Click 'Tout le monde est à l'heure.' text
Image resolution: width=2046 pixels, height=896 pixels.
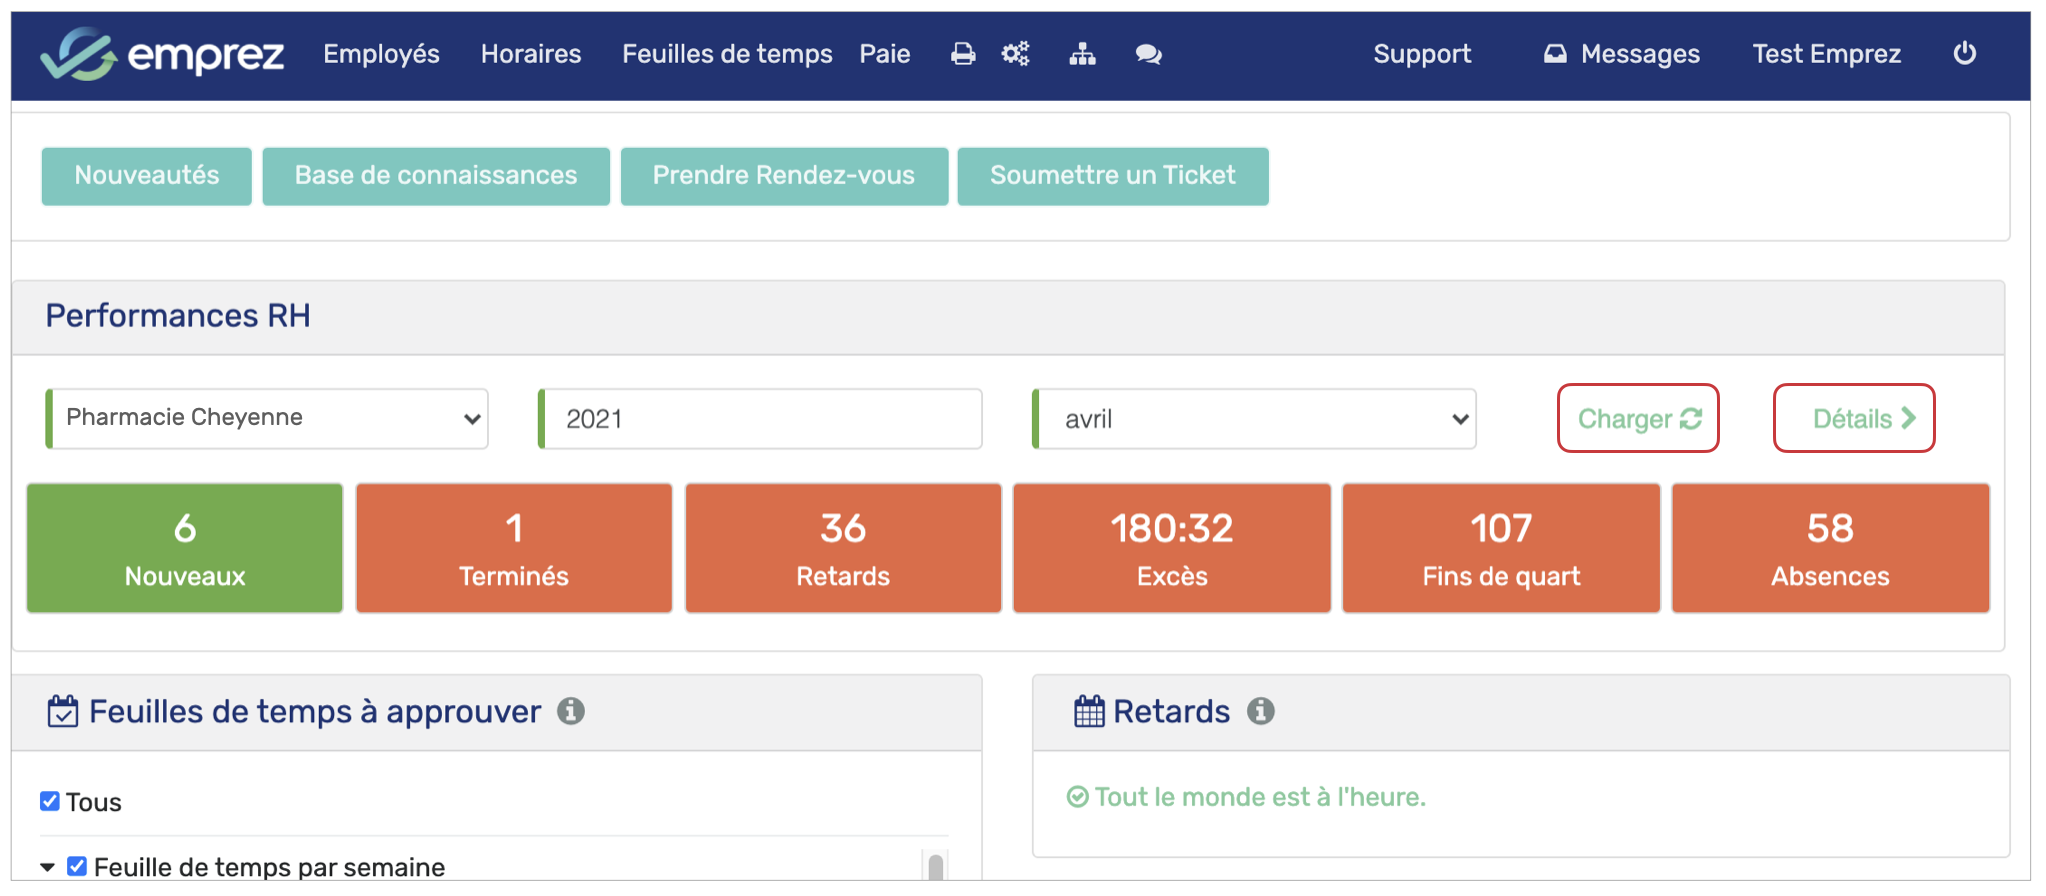pos(1260,797)
